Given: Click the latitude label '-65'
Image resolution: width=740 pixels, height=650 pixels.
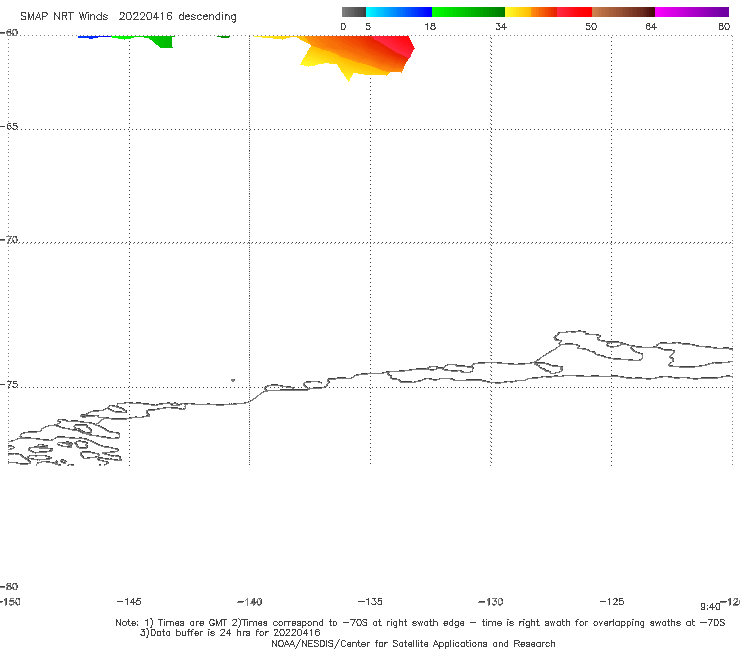Looking at the screenshot, I should click(9, 127).
